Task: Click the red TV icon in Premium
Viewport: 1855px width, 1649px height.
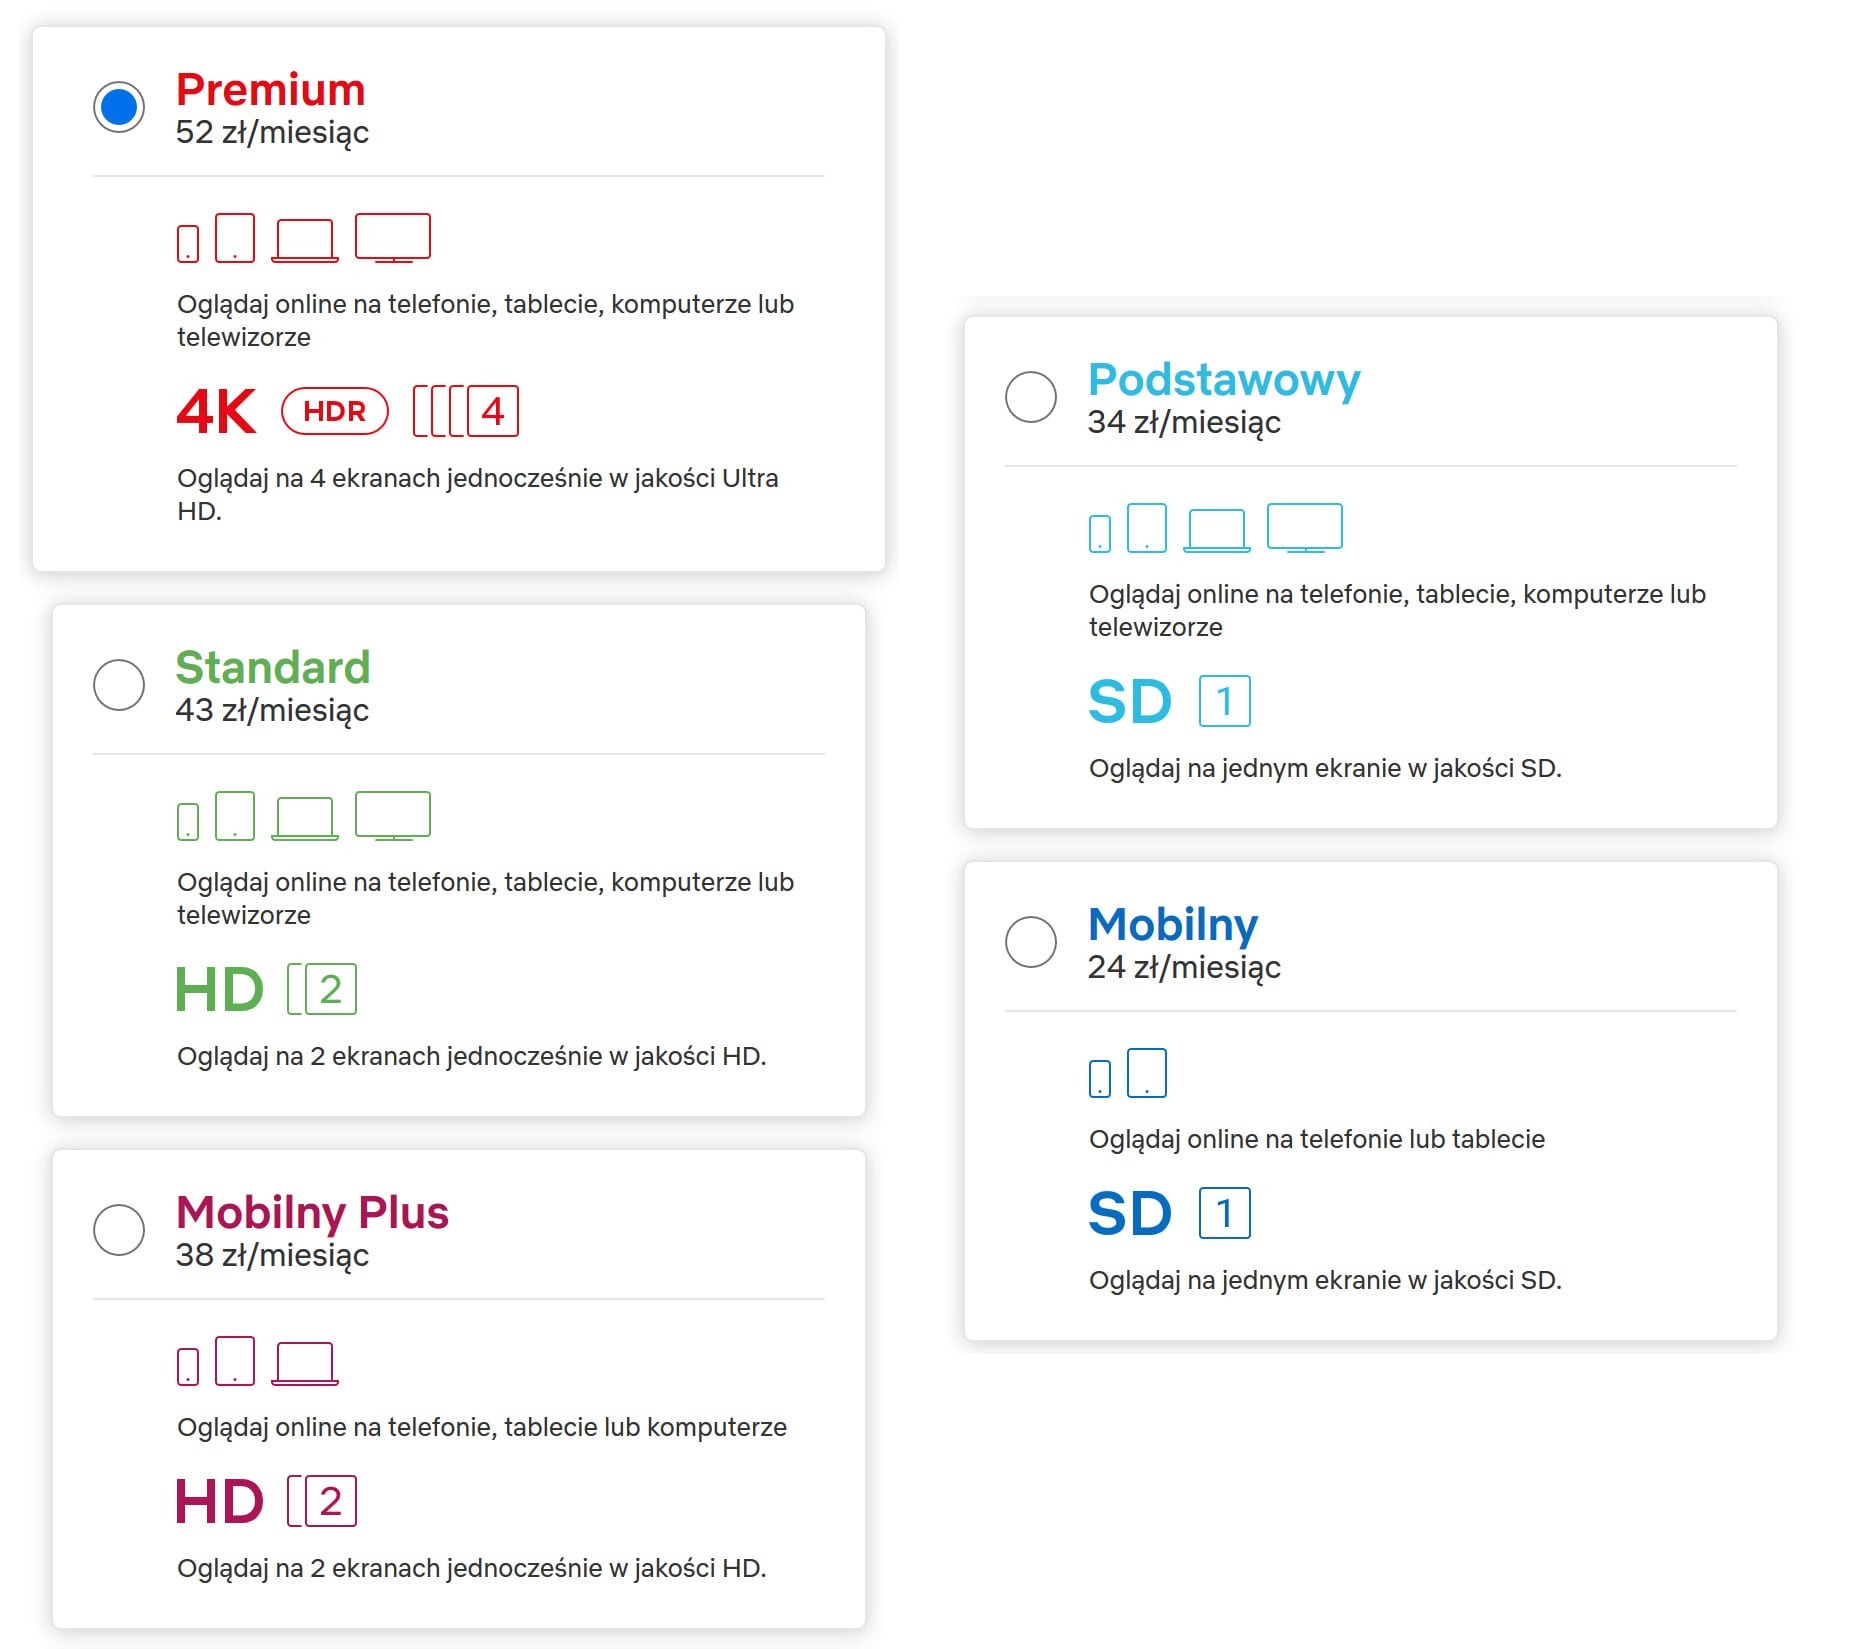Action: [393, 238]
